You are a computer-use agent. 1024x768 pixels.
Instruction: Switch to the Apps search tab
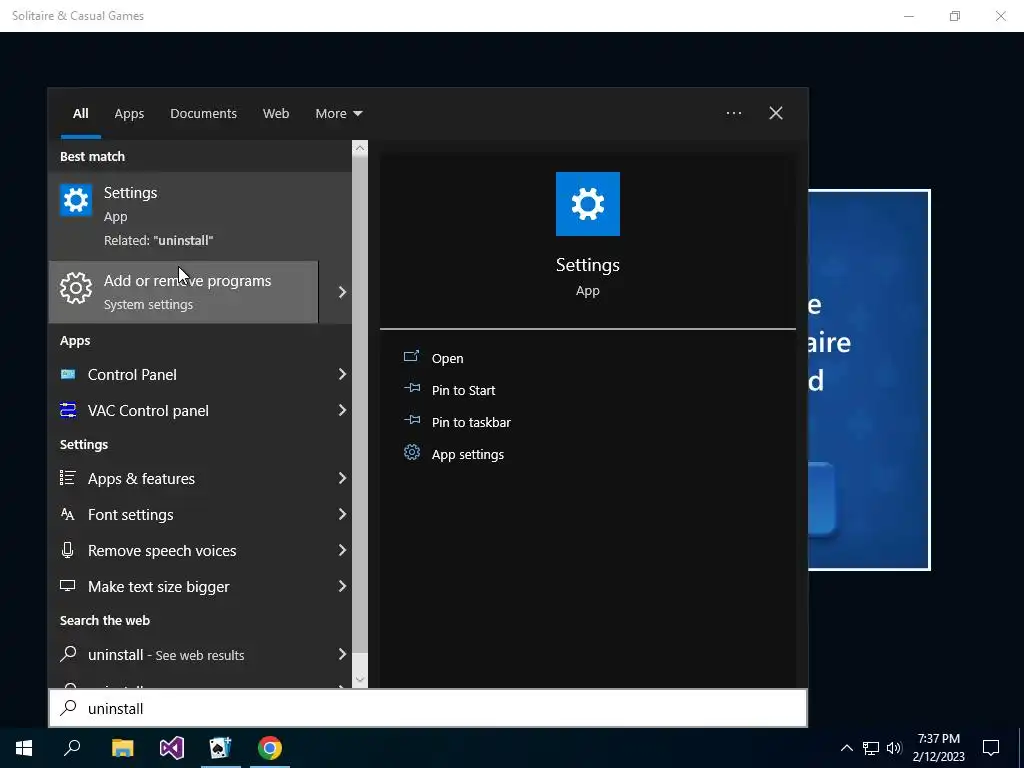pyautogui.click(x=129, y=114)
